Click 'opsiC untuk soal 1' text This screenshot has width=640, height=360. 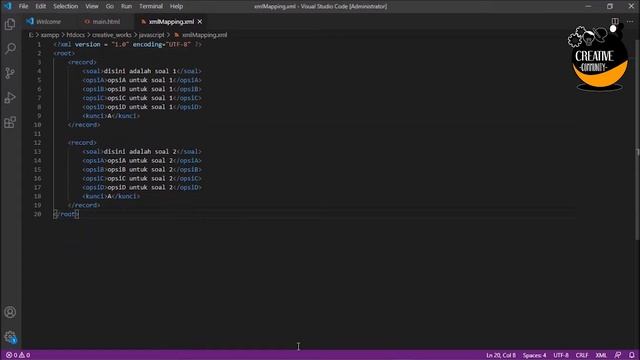pos(140,98)
